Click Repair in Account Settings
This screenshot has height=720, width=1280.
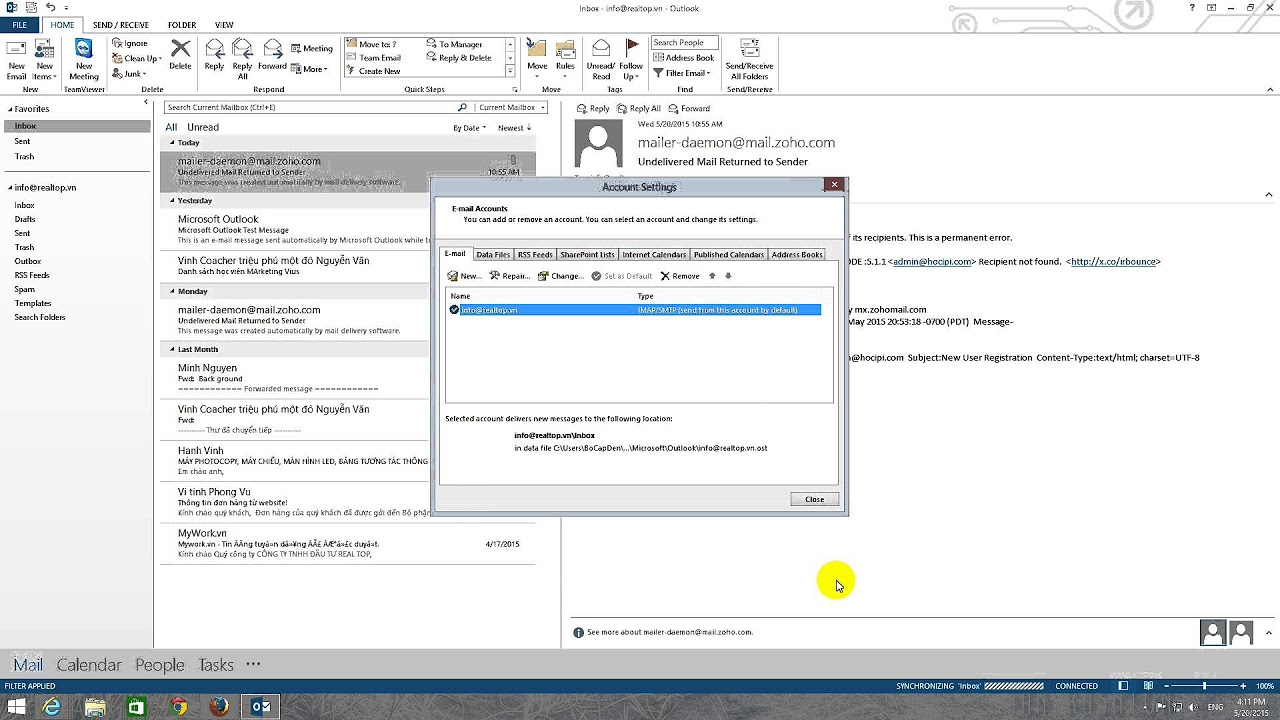tap(509, 276)
